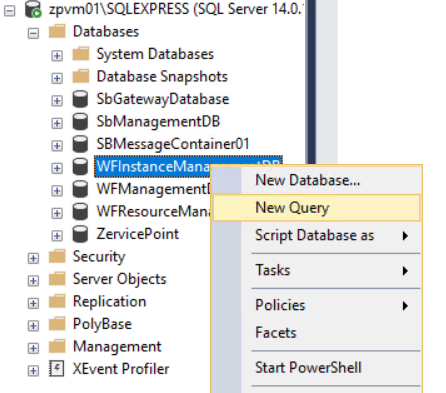Select WFManagementDB in the tree
This screenshot has height=393, width=446.
[x=153, y=189]
